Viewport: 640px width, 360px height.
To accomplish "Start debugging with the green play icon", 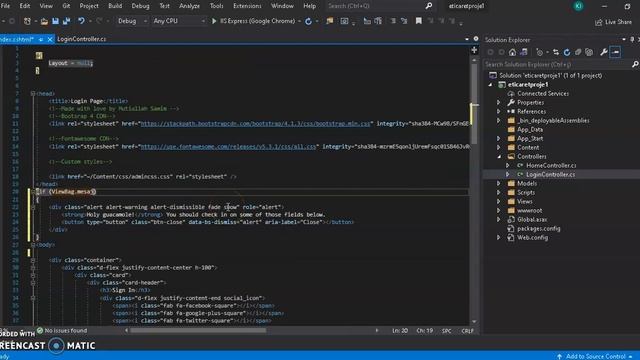I will click(x=214, y=21).
